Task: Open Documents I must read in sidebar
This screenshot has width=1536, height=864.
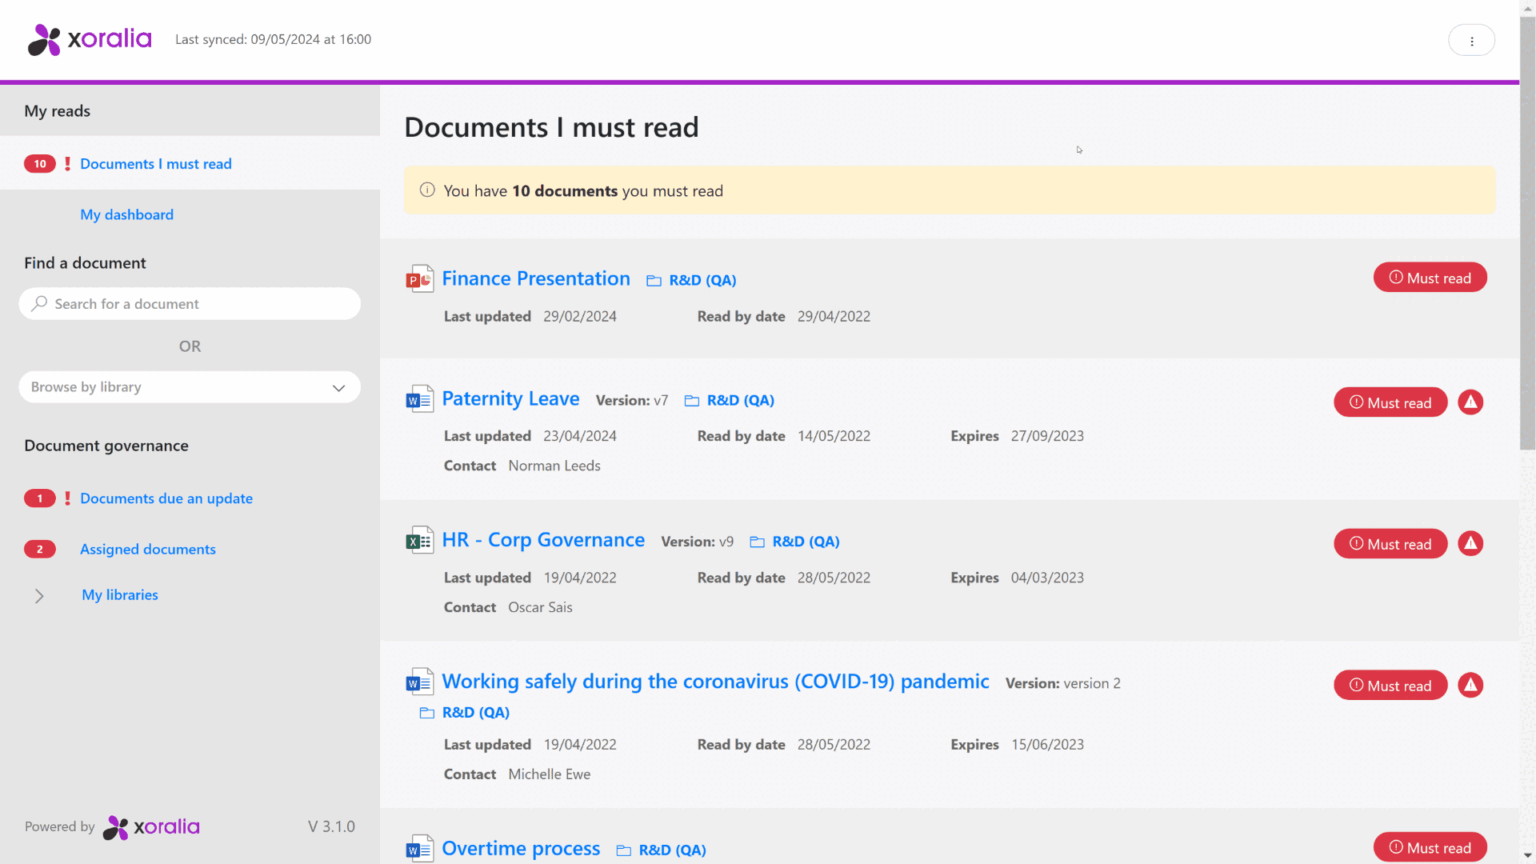Action: point(155,164)
